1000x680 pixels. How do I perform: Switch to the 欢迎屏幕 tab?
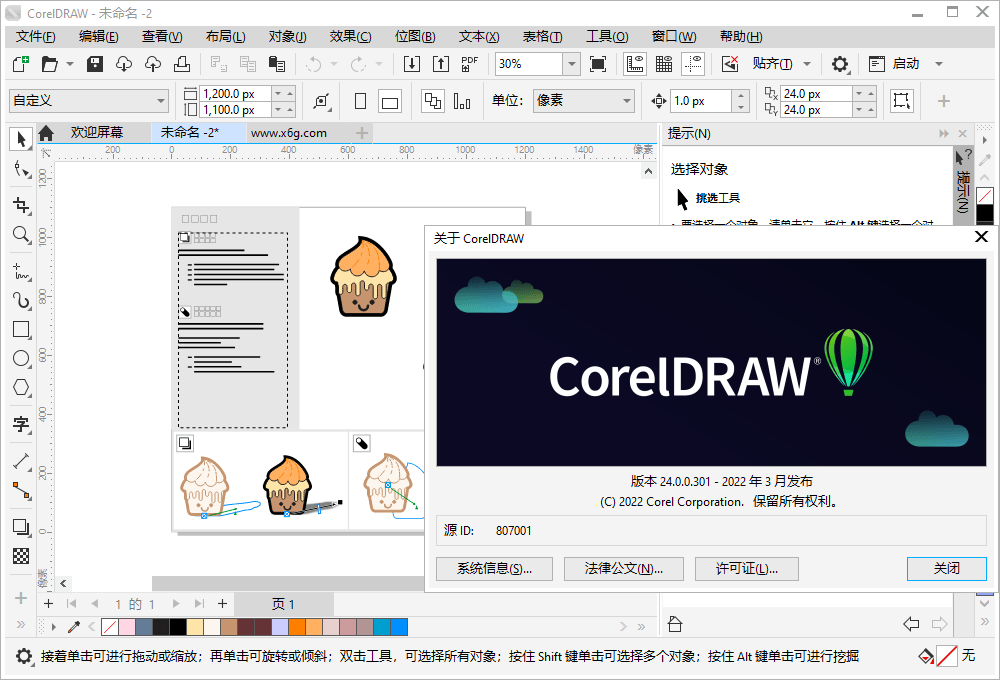pos(97,131)
